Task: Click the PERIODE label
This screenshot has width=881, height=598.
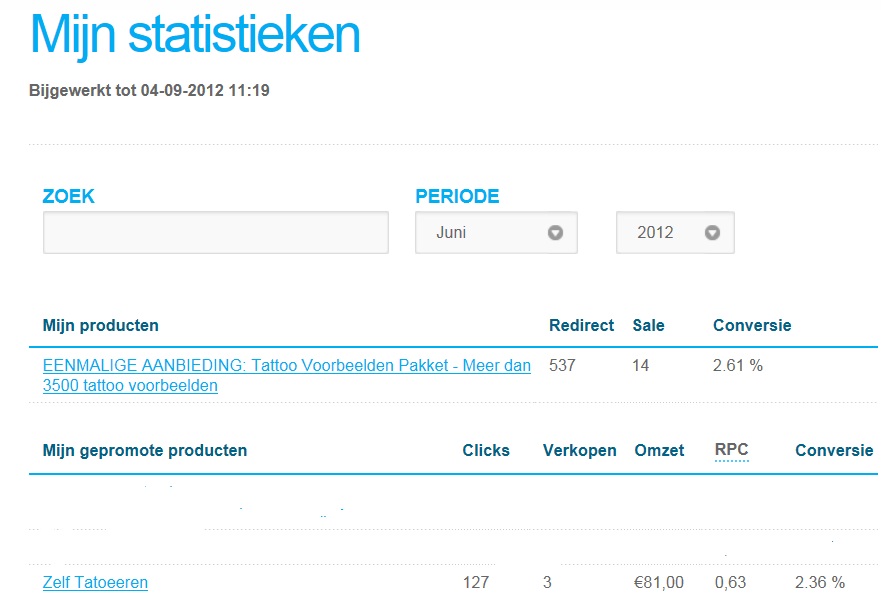Action: click(457, 196)
